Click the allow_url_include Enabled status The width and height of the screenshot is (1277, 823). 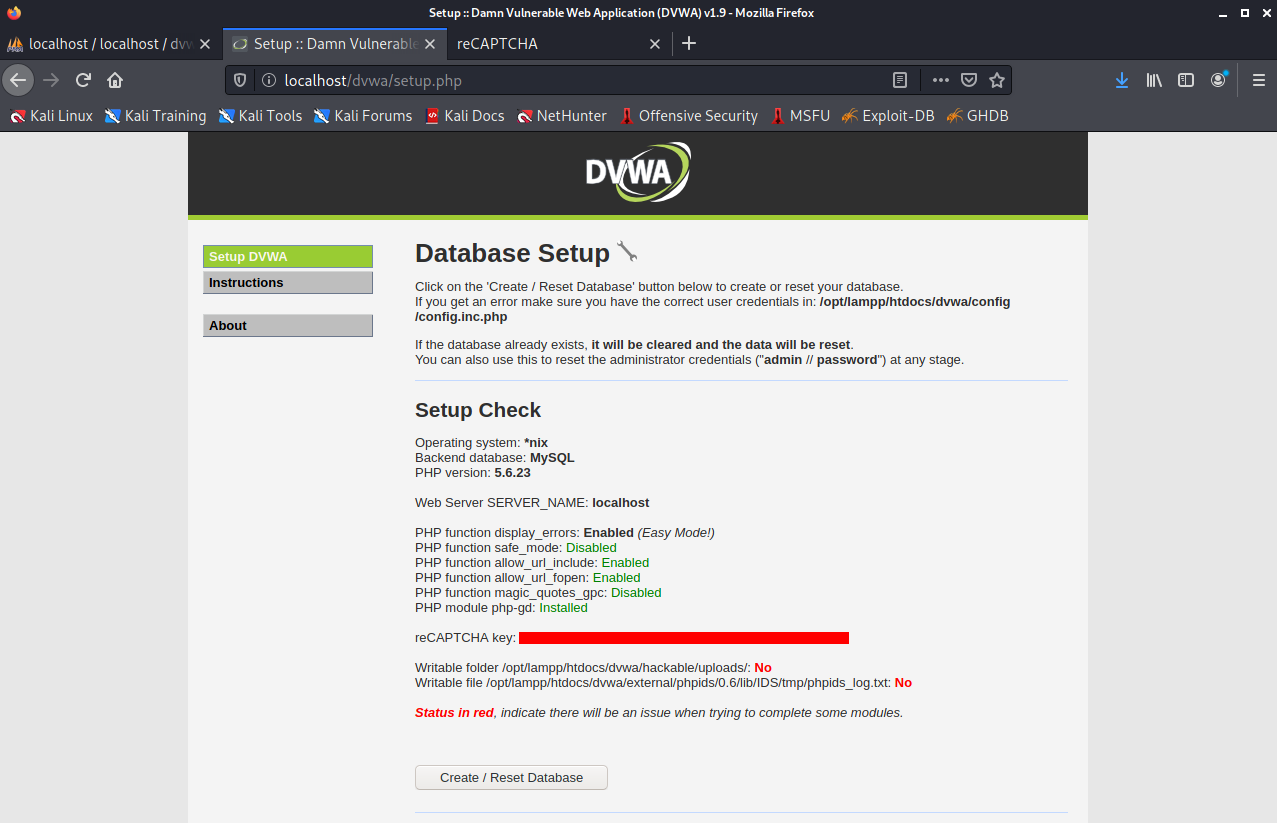pos(625,563)
